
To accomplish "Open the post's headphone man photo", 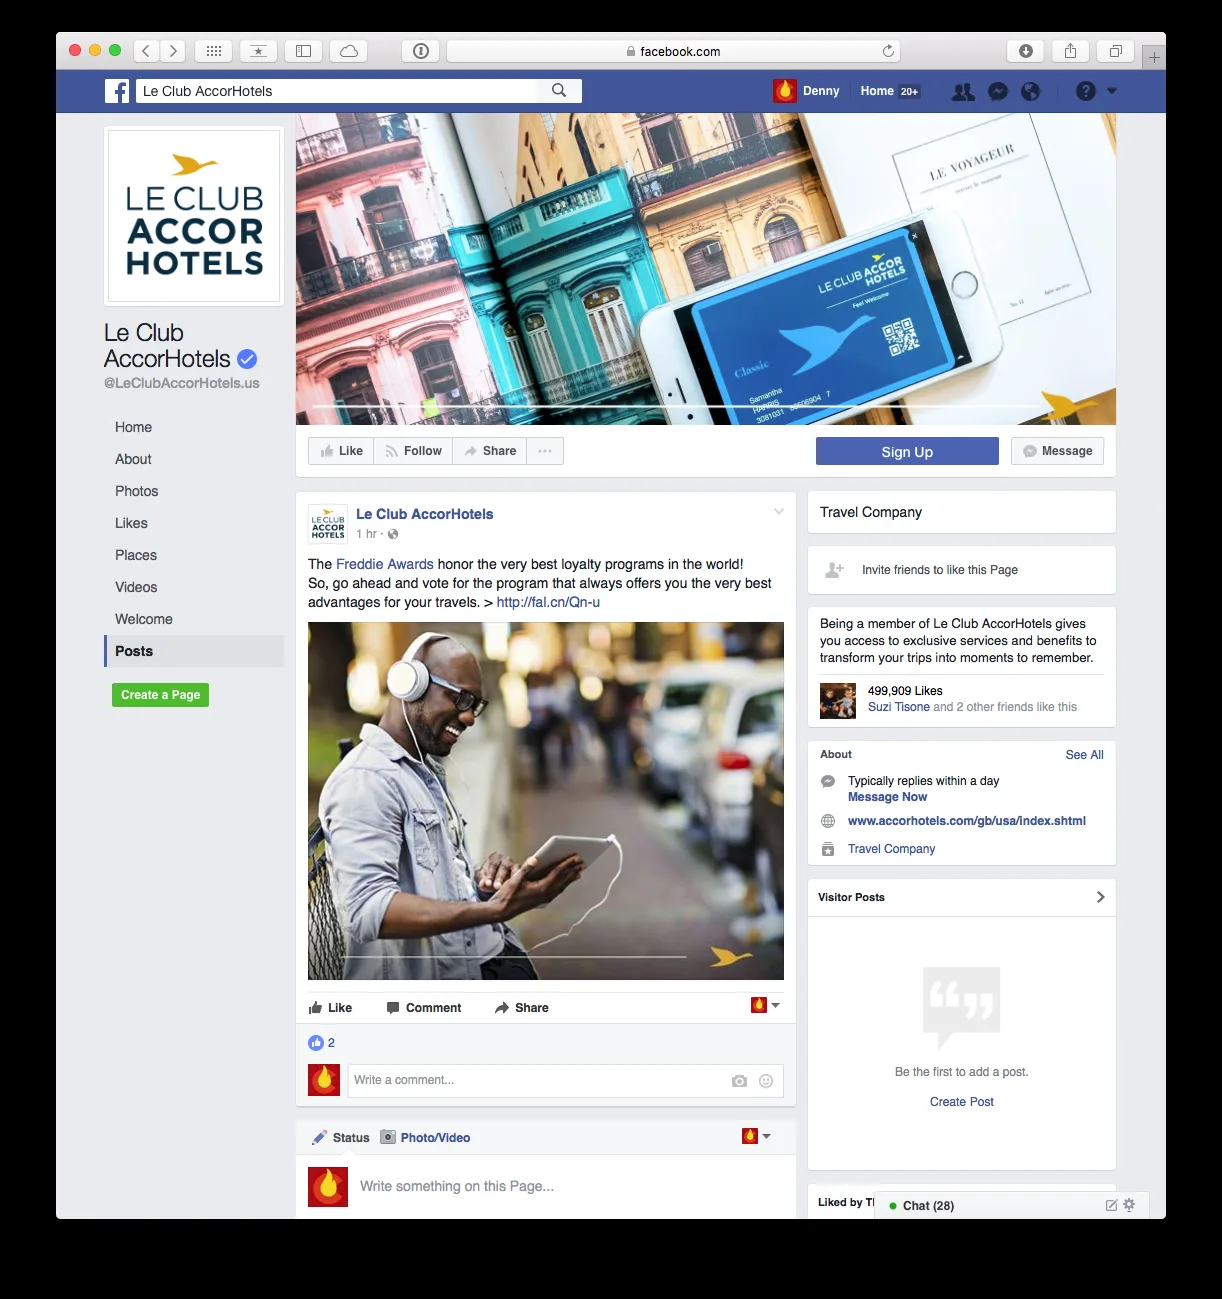I will tap(546, 801).
